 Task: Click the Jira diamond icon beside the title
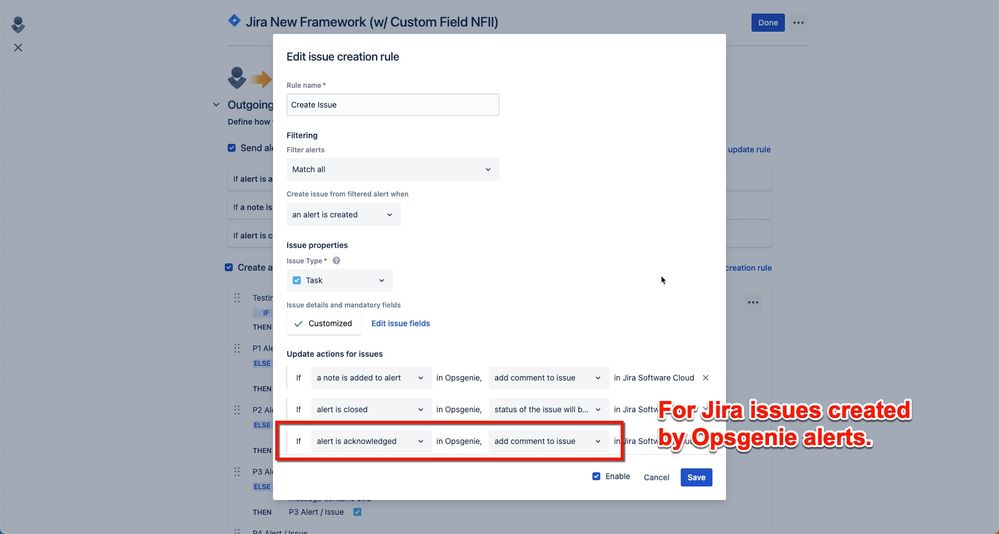(234, 21)
